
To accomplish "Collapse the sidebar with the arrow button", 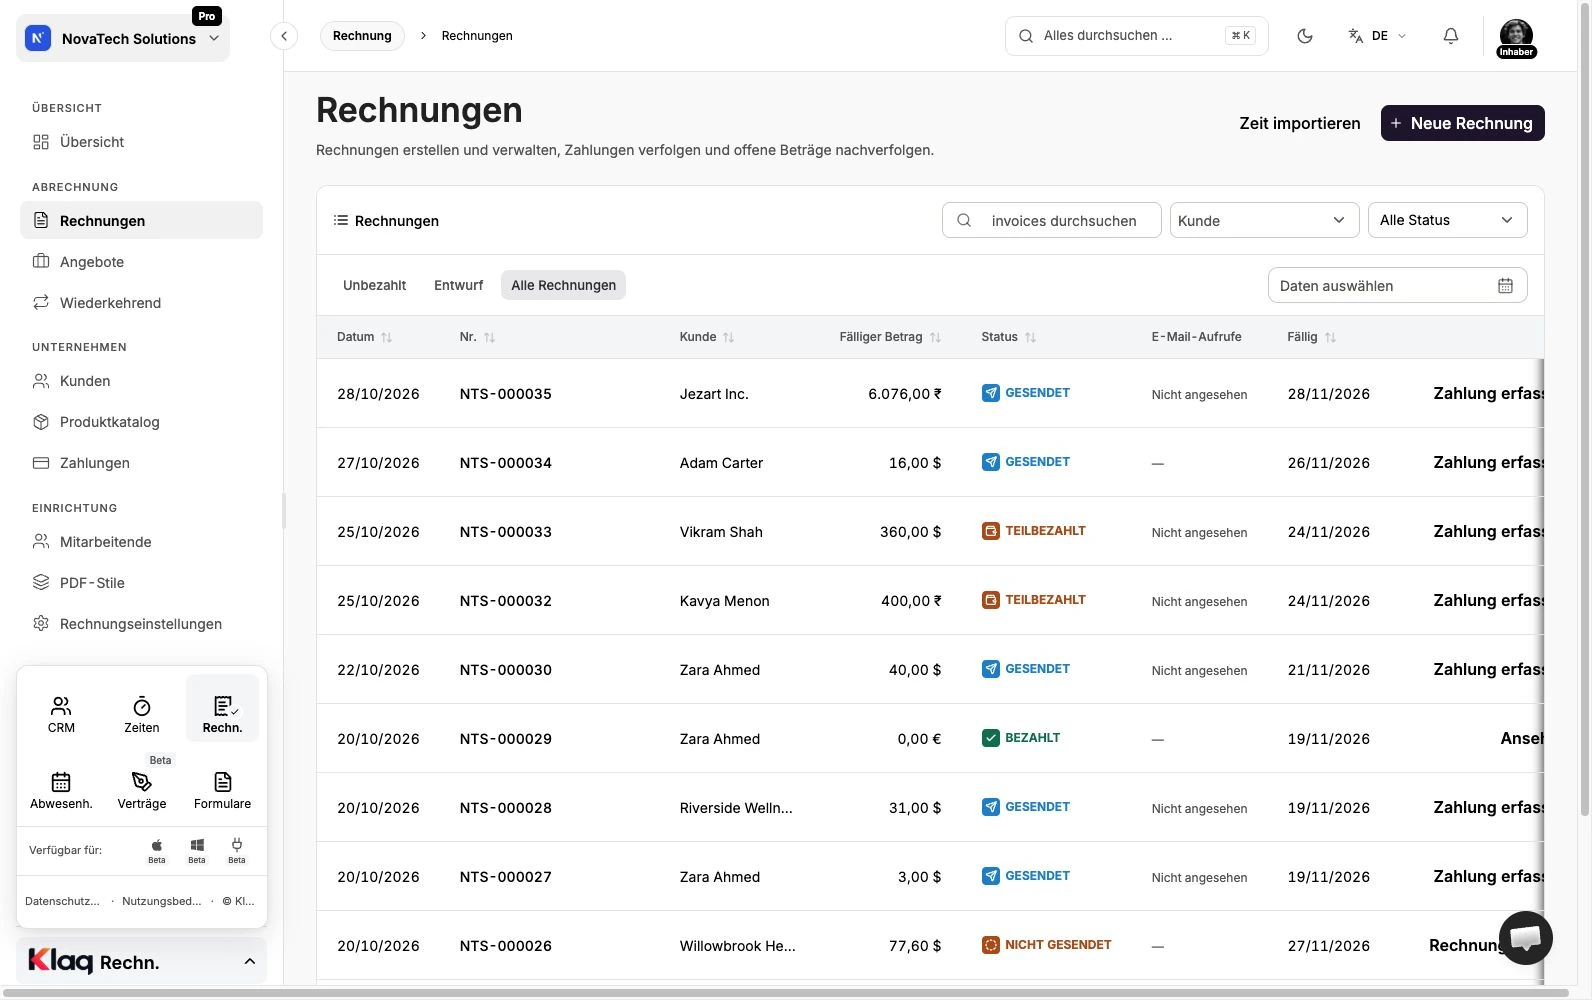I will pyautogui.click(x=284, y=36).
